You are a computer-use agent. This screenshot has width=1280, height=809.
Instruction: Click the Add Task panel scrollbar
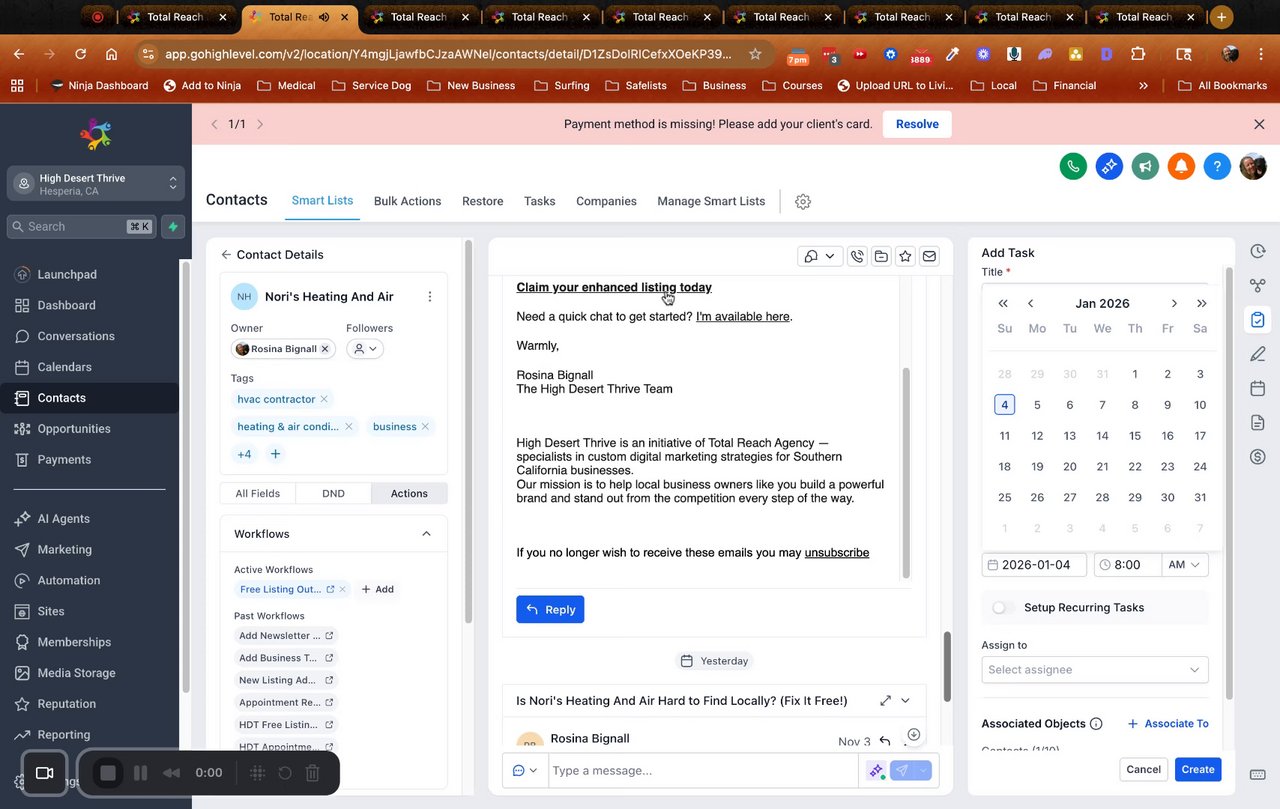[1228, 483]
